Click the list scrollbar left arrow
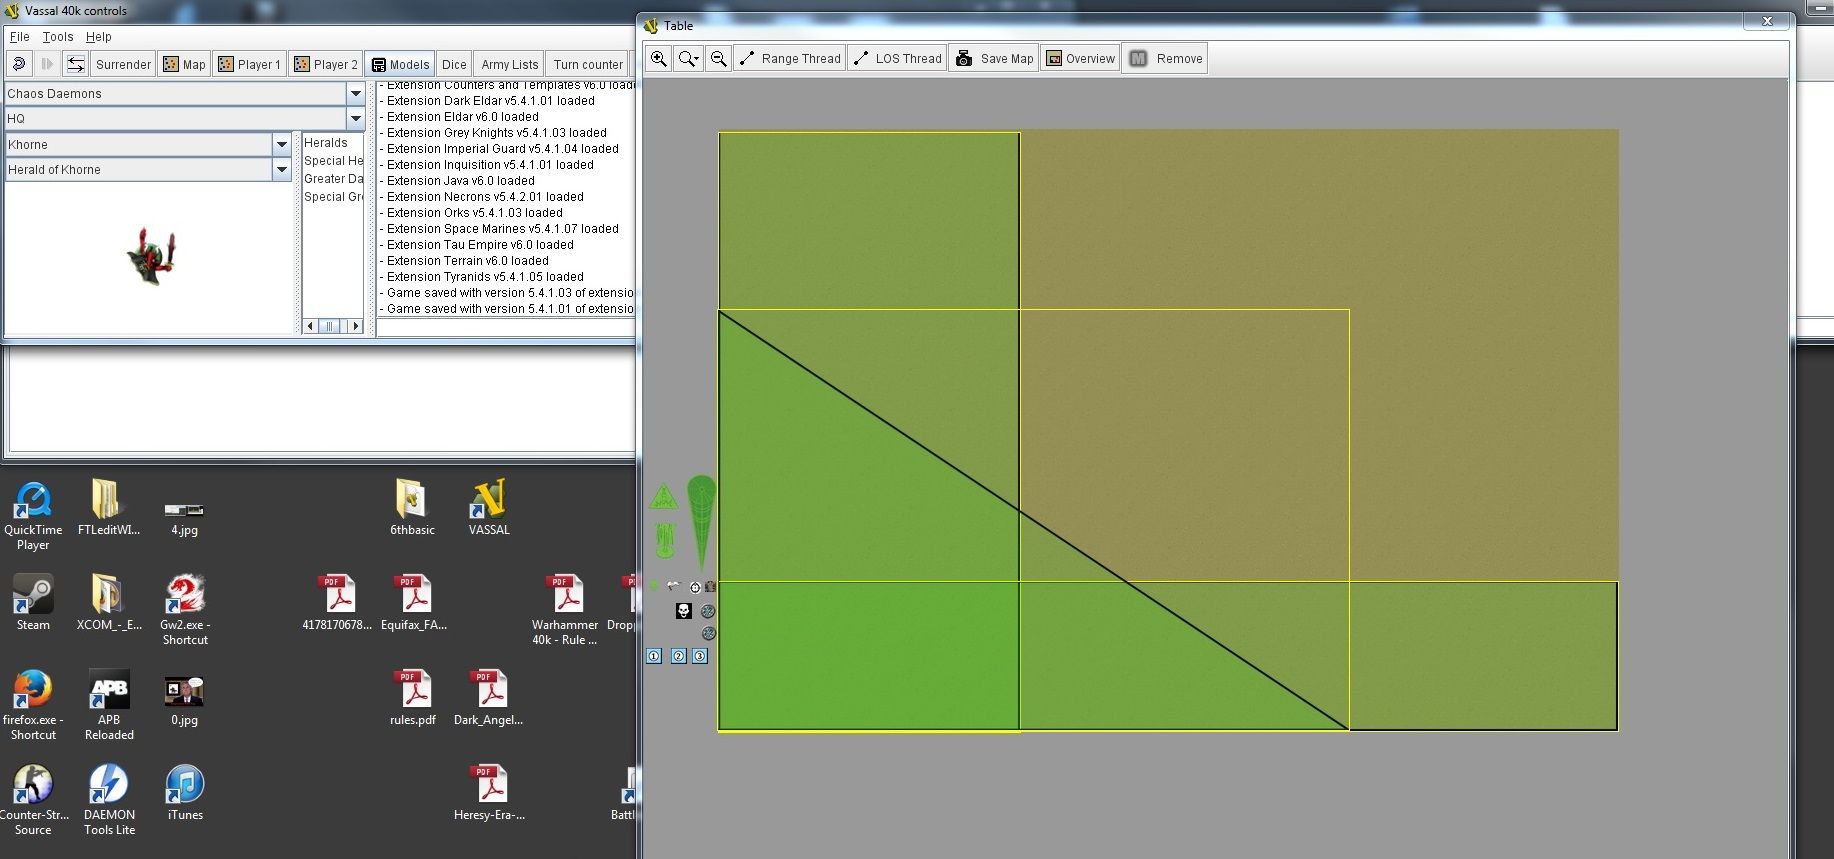 (x=310, y=326)
